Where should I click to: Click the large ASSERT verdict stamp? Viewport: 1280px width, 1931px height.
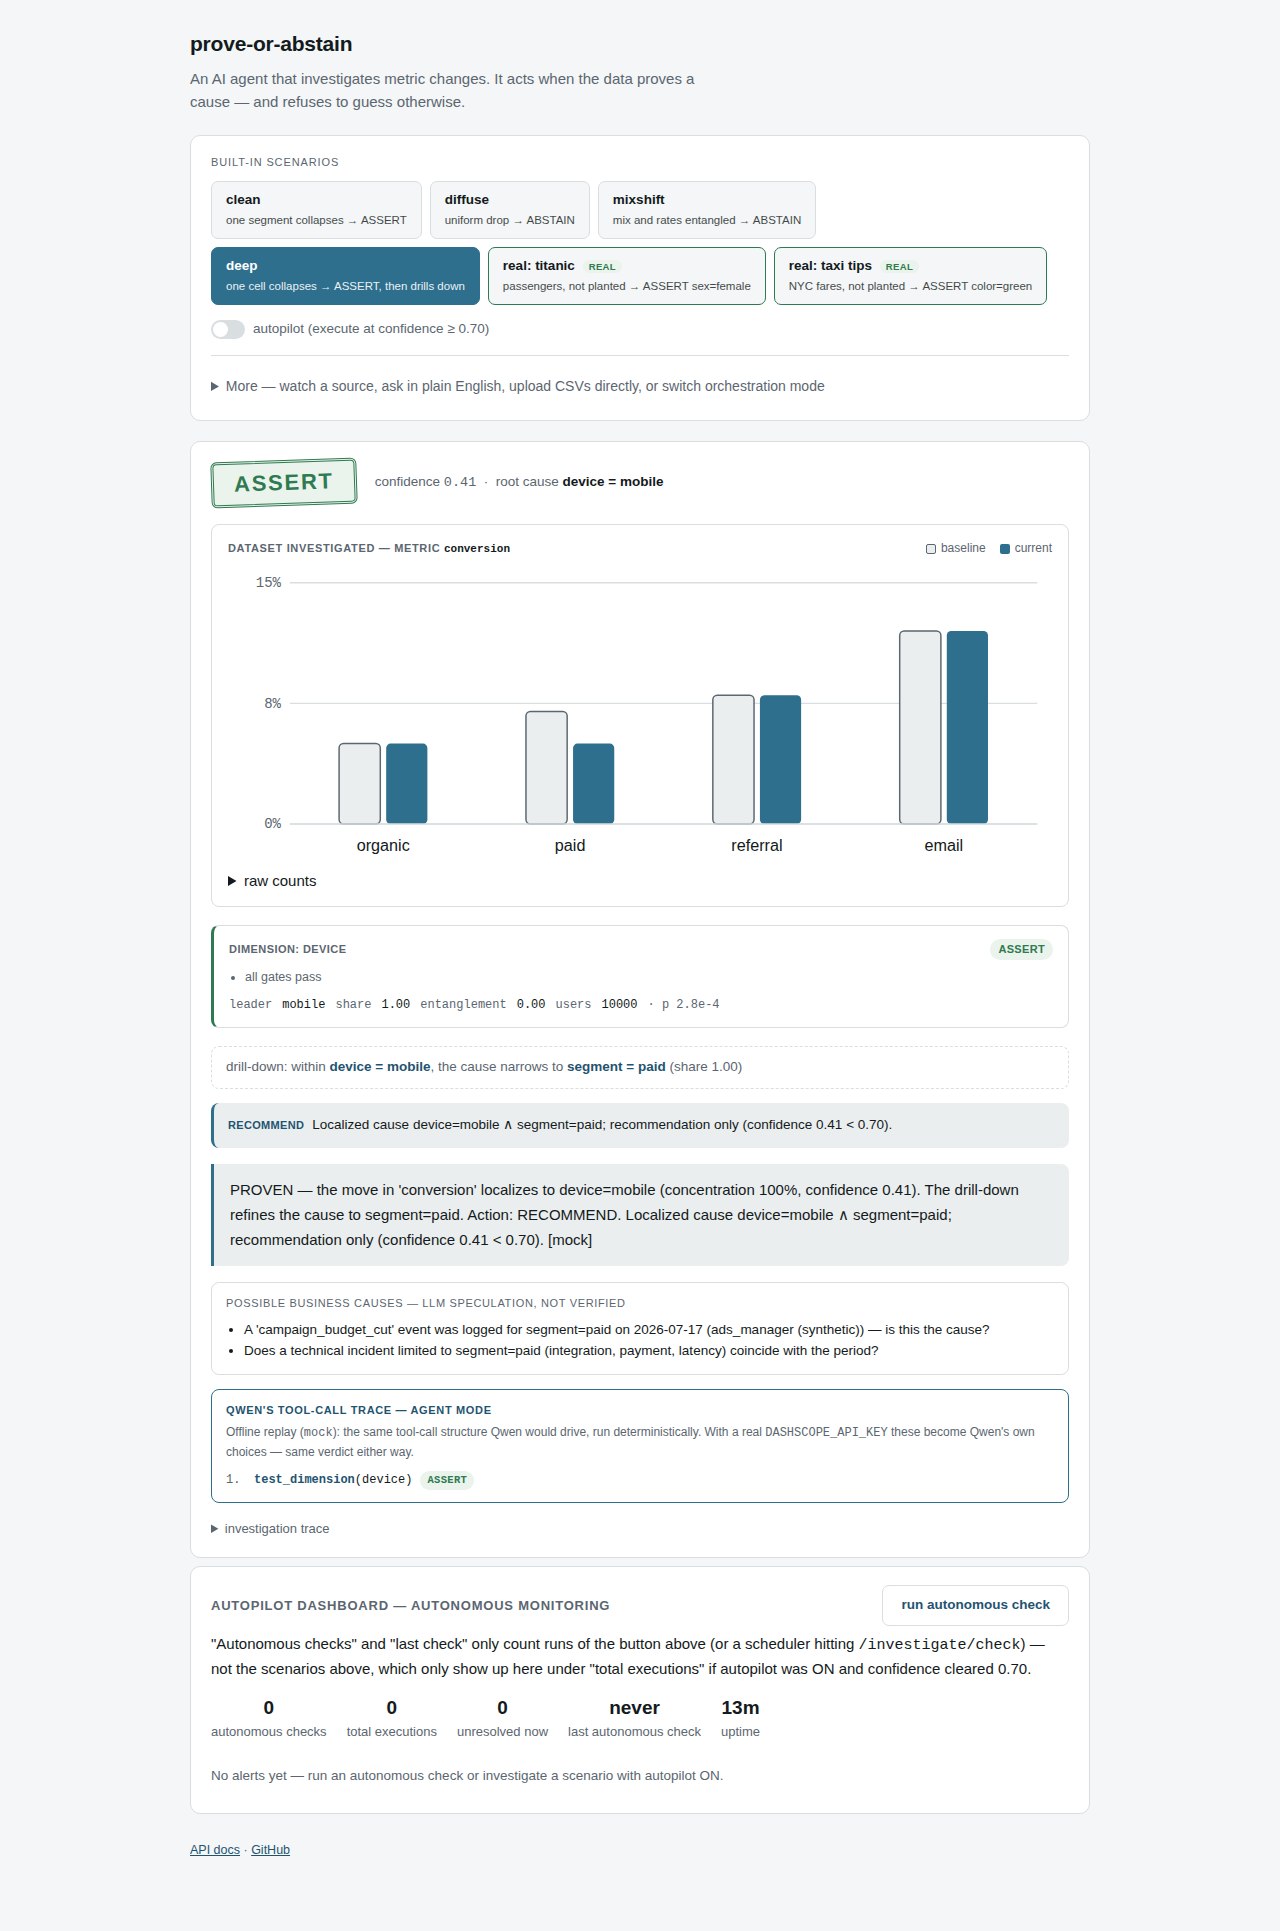[x=284, y=483]
